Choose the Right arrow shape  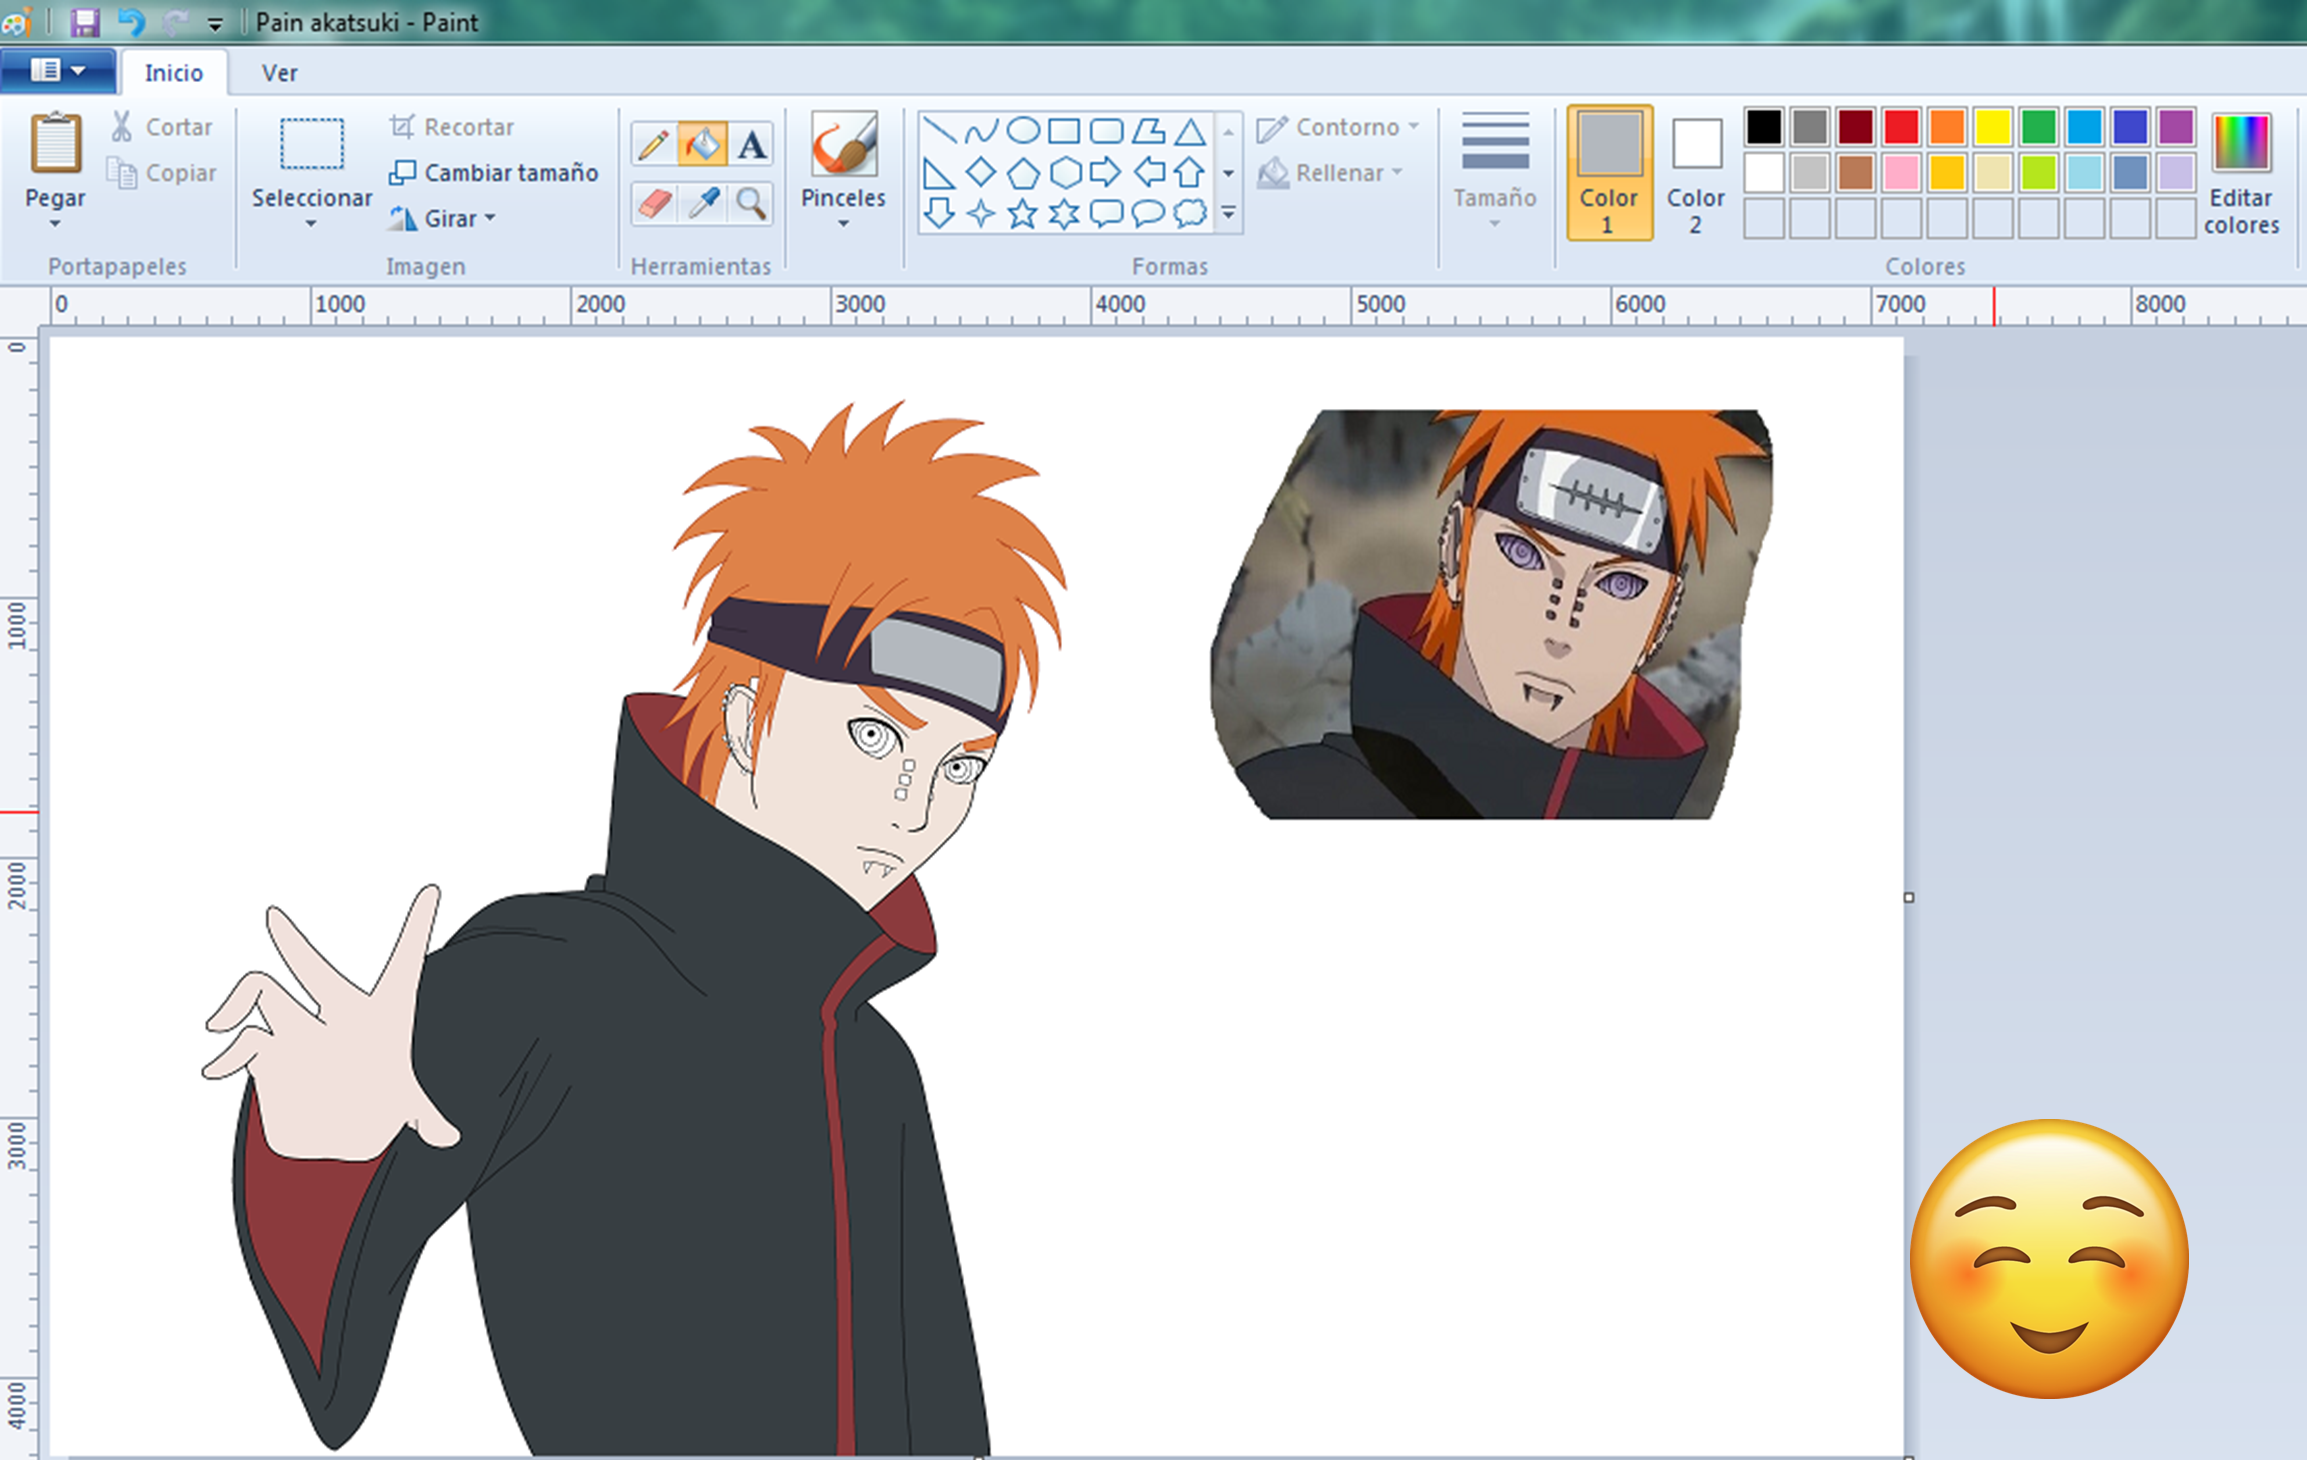click(x=1106, y=172)
